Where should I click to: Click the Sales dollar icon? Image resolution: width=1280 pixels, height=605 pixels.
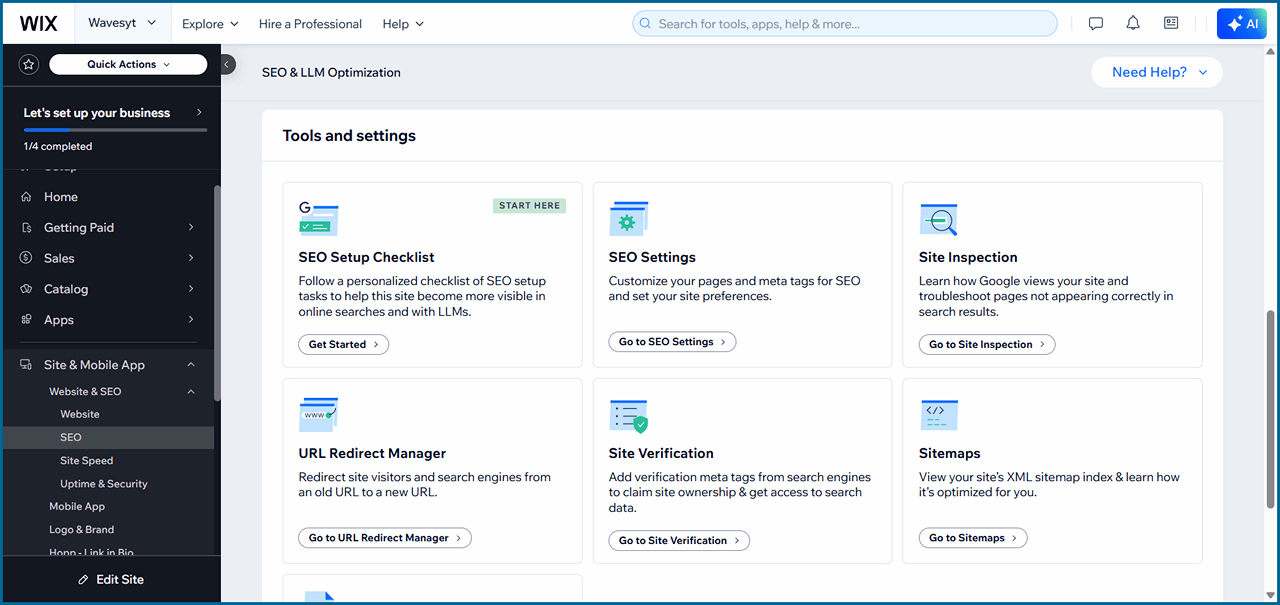point(26,258)
